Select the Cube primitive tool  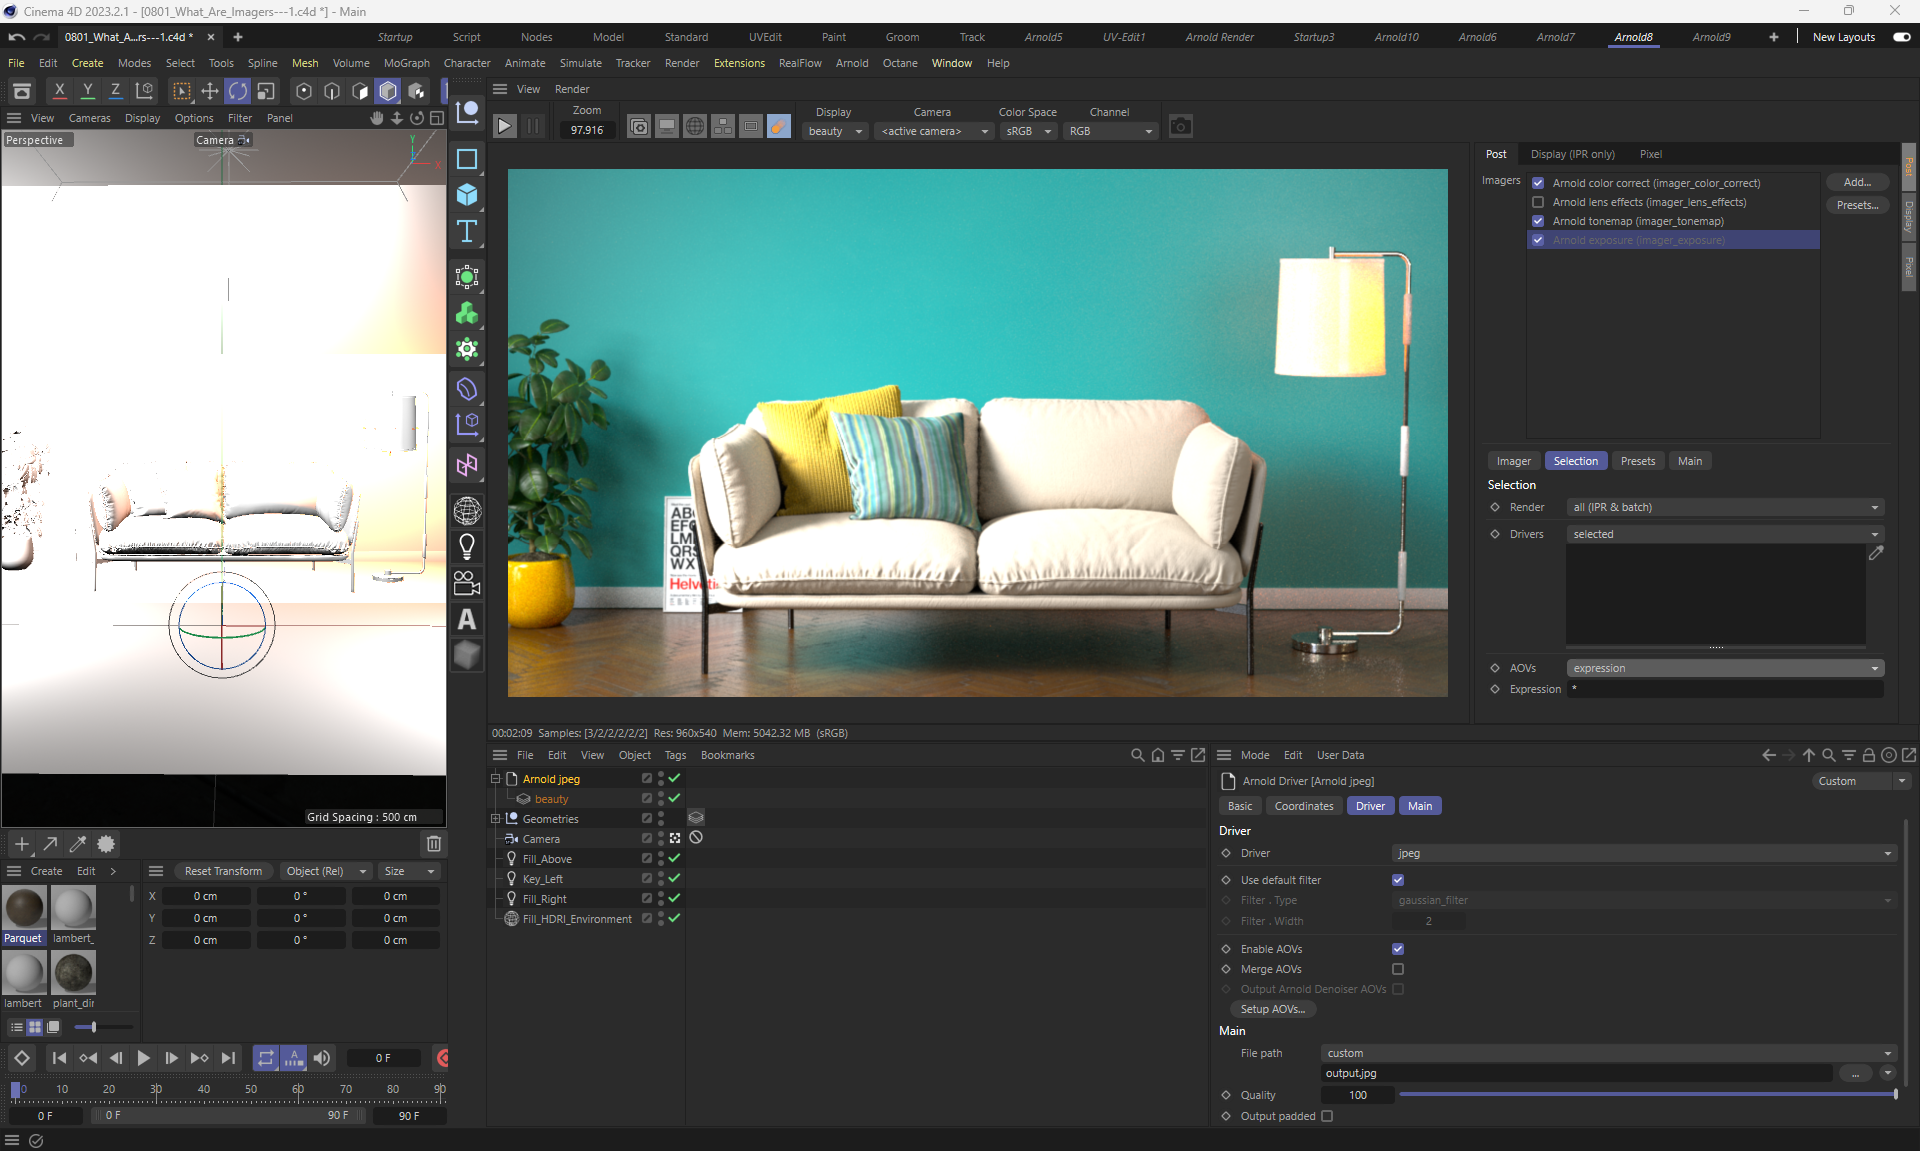click(x=467, y=195)
